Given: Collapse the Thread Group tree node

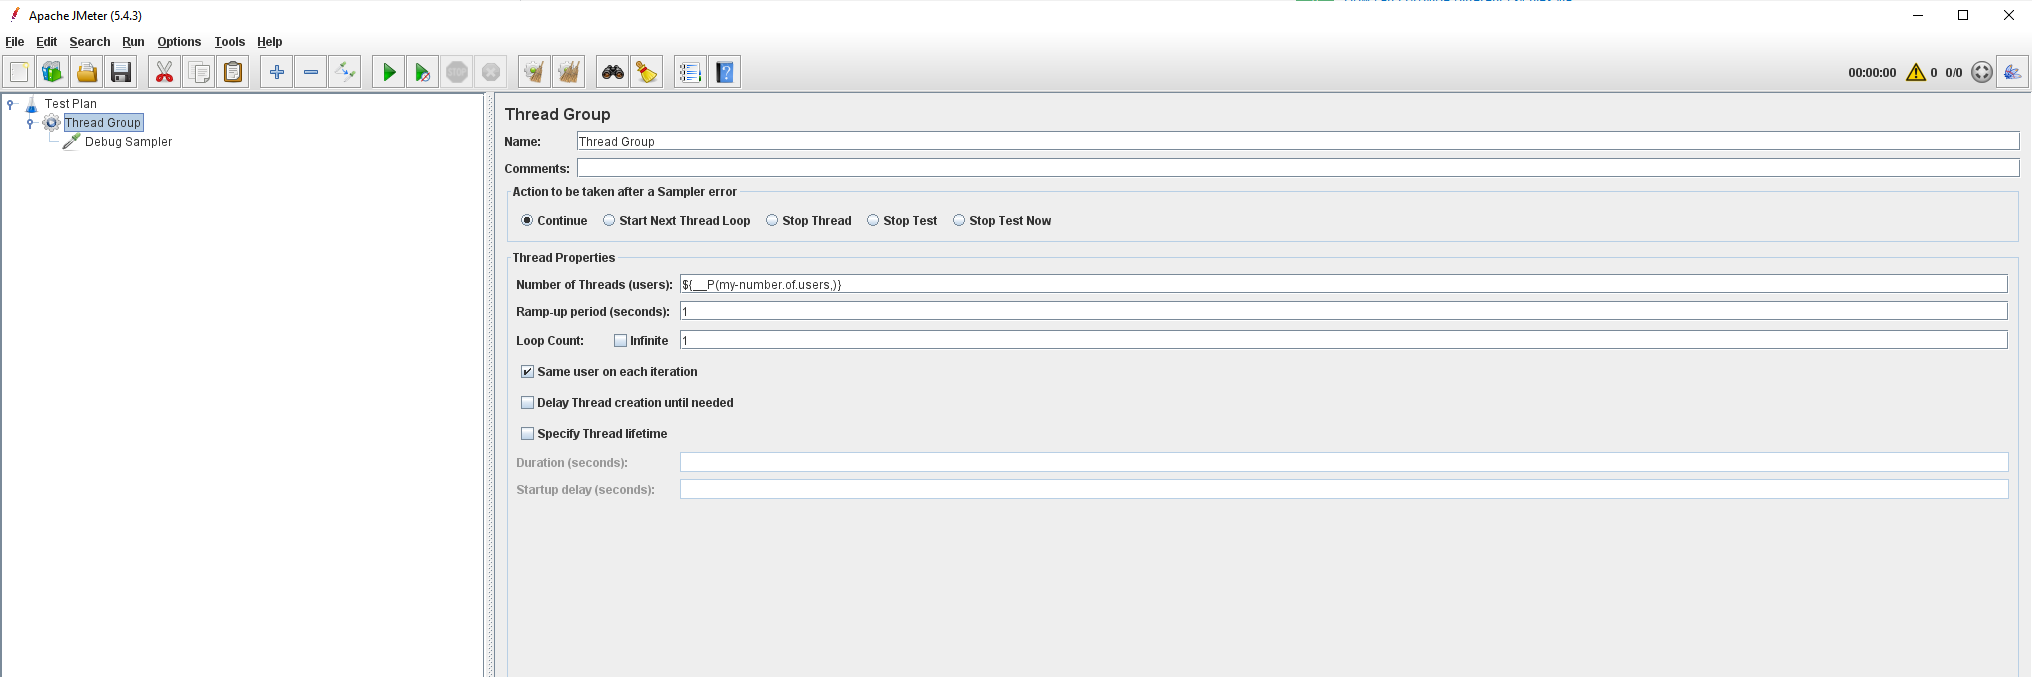Looking at the screenshot, I should click(30, 123).
